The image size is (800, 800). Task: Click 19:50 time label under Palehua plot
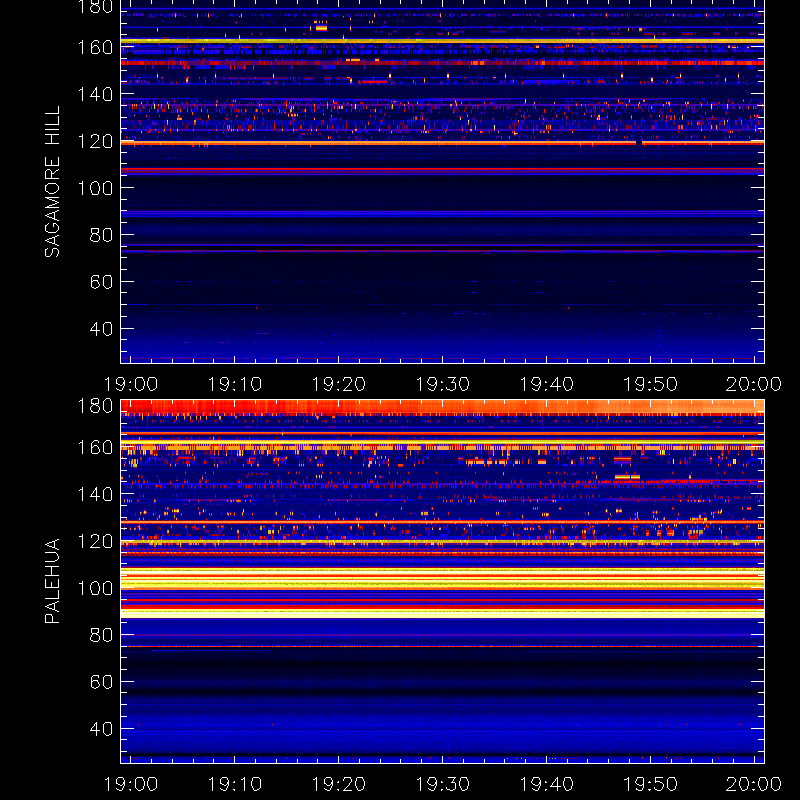click(x=651, y=784)
